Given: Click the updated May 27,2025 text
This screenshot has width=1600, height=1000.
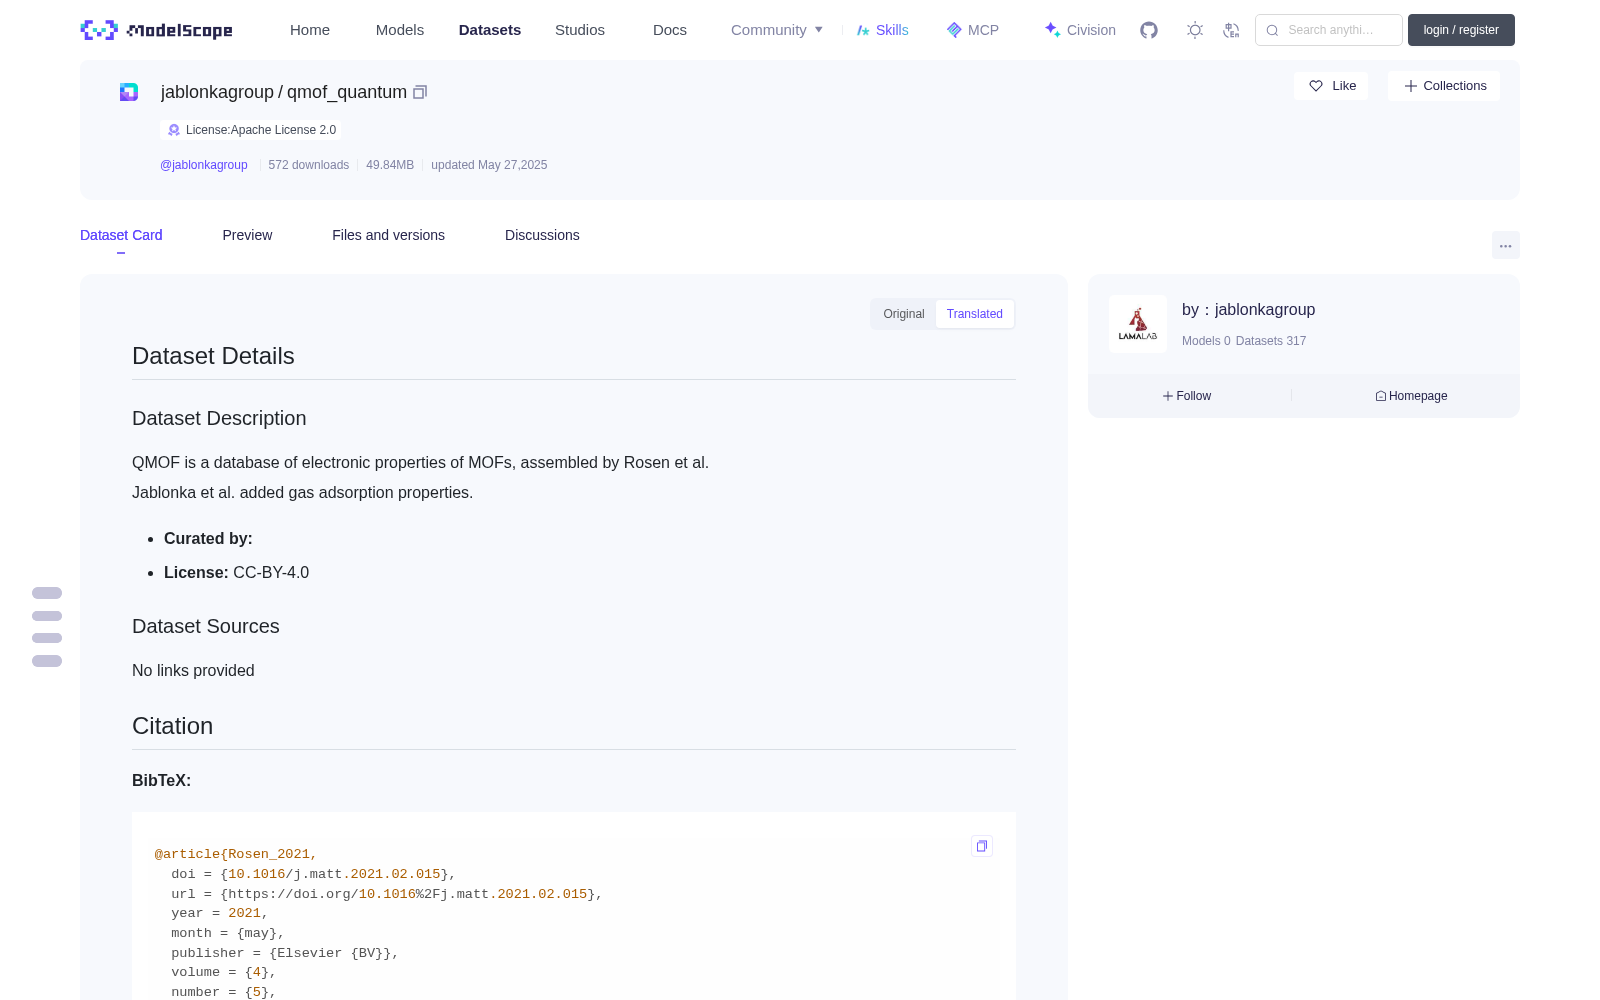Looking at the screenshot, I should coord(489,165).
